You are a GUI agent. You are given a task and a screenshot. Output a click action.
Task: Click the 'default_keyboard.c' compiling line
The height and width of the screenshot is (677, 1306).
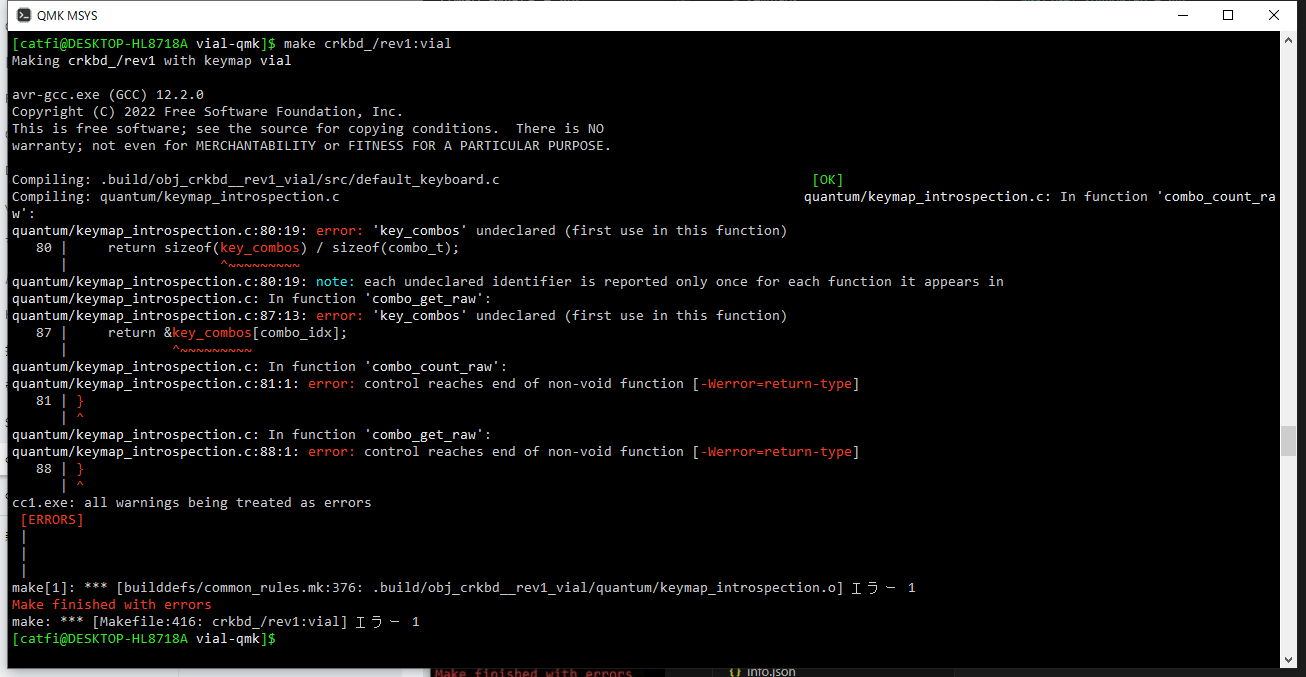coord(256,180)
